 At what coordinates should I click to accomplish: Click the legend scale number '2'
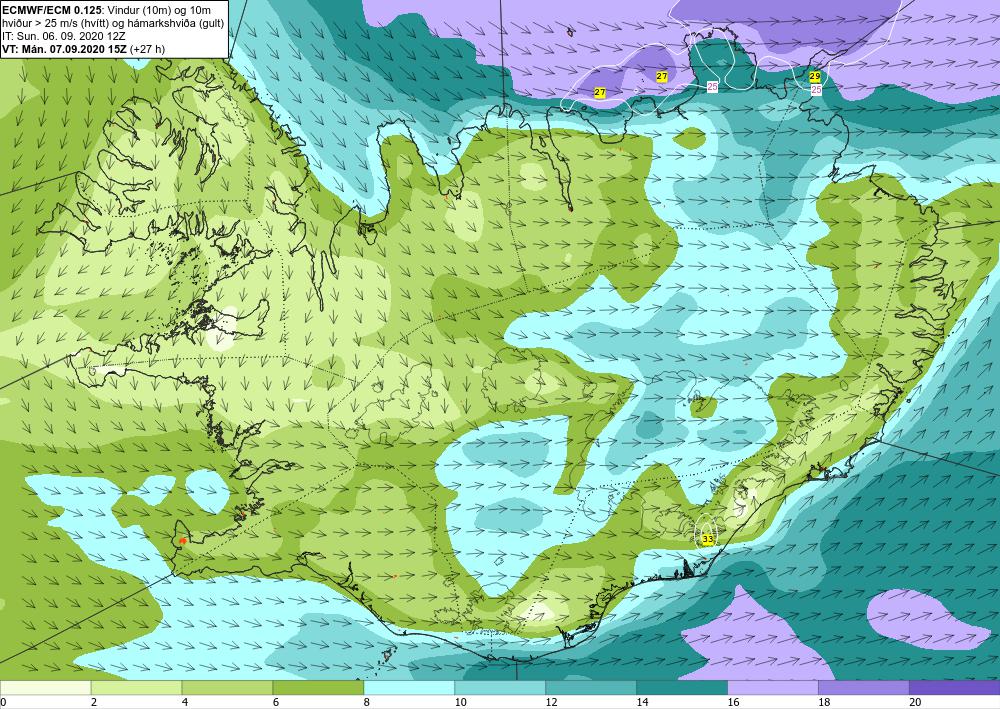[x=94, y=702]
